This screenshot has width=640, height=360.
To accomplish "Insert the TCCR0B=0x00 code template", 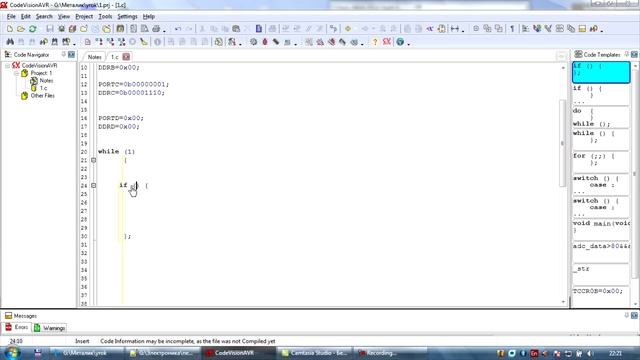I will [601, 296].
